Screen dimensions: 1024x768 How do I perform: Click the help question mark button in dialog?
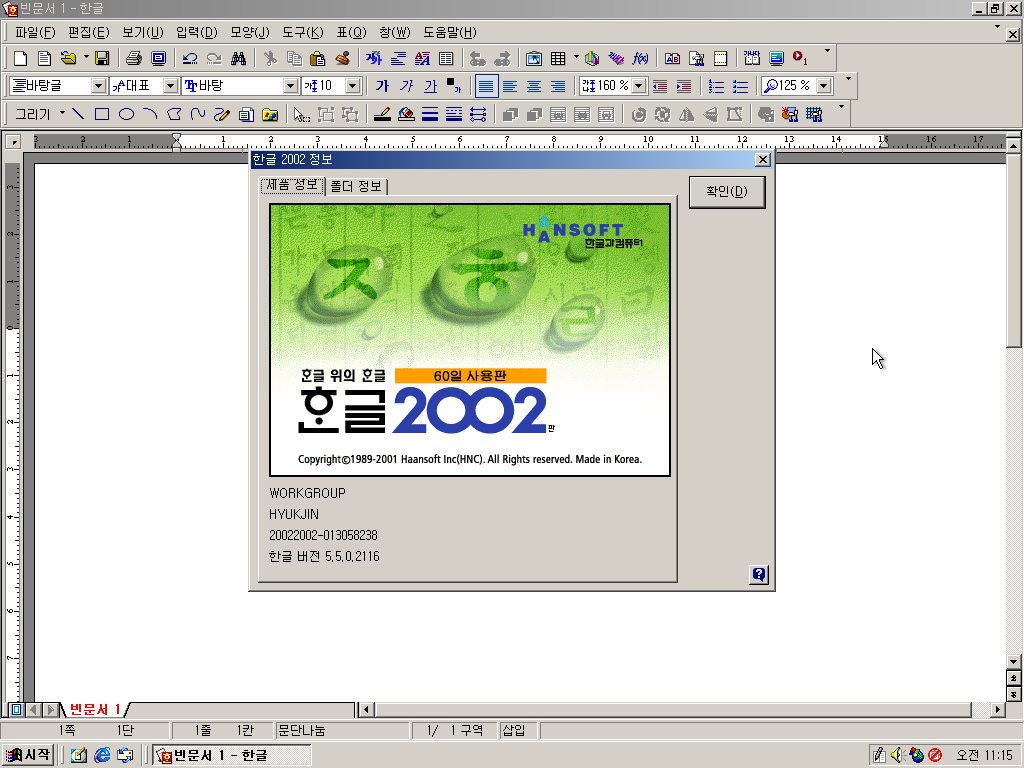[758, 575]
